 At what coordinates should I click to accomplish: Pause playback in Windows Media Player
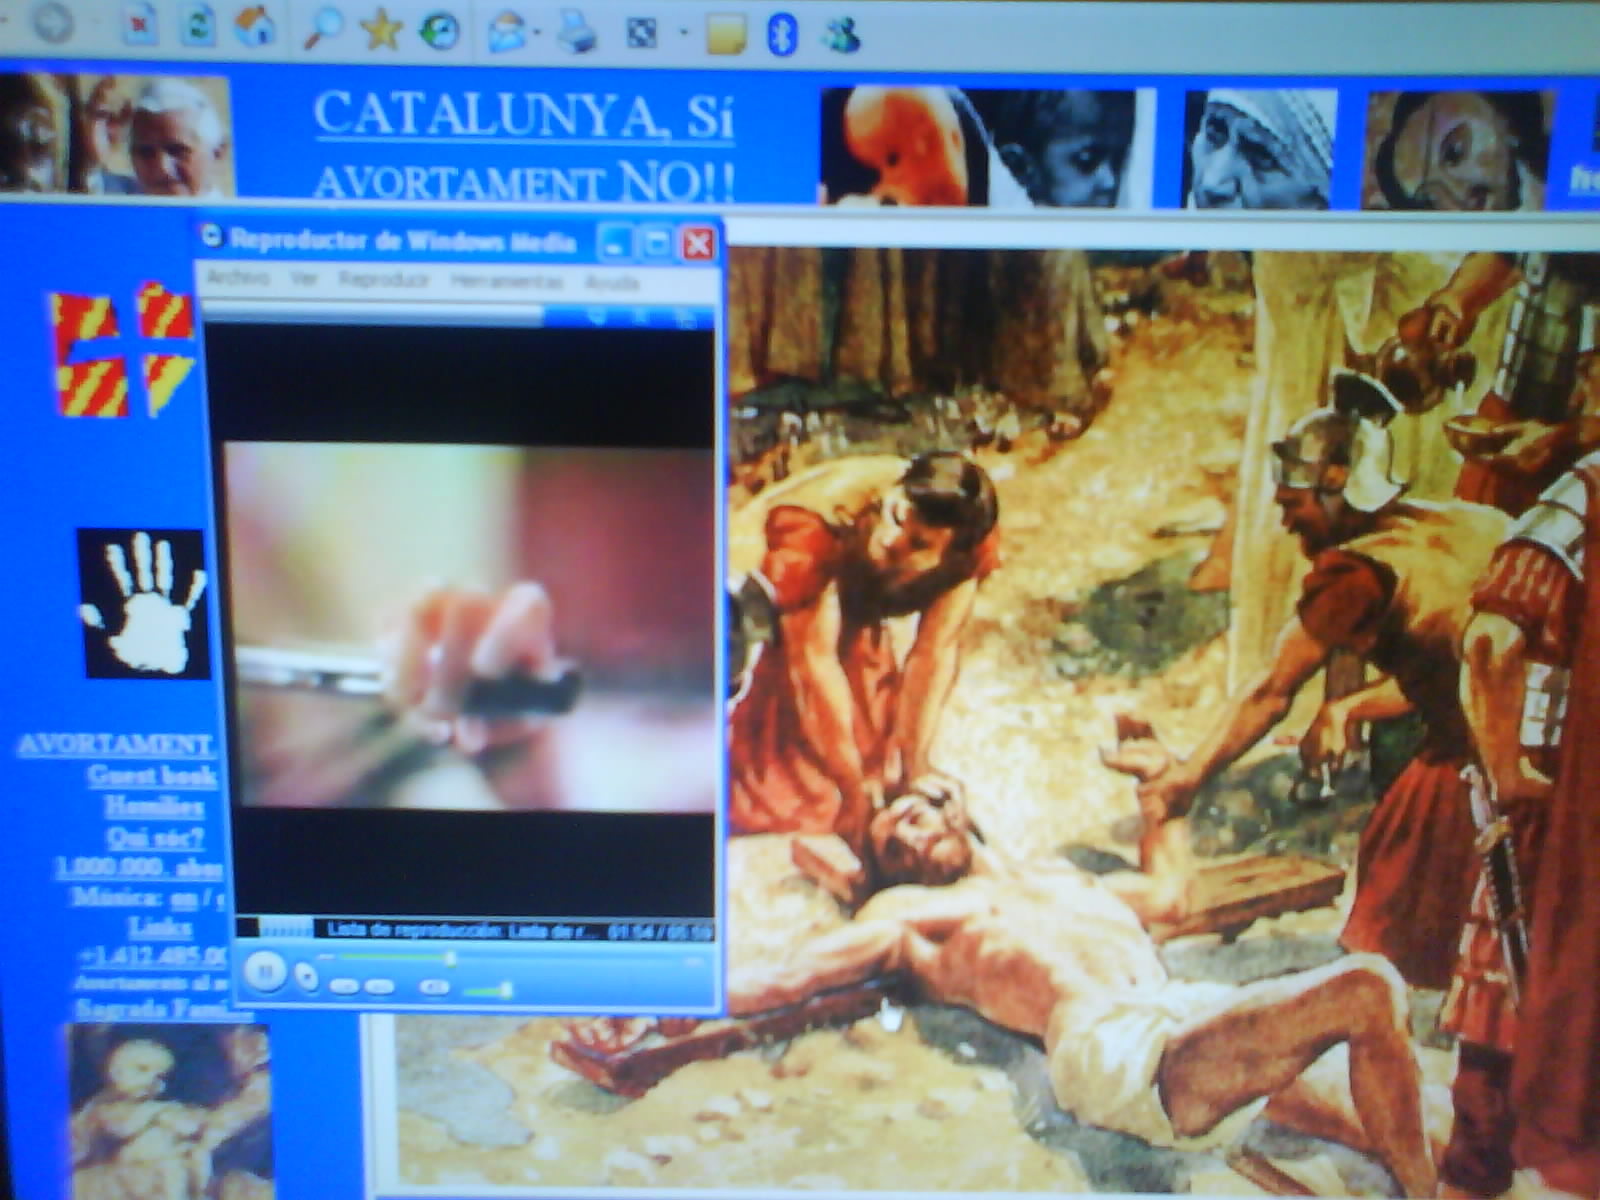coord(264,970)
